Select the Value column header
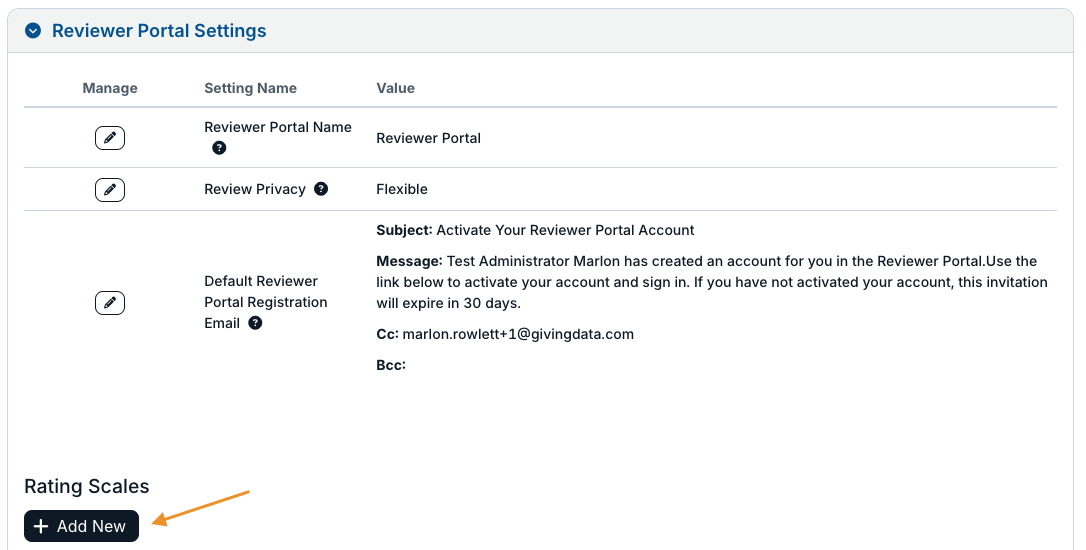This screenshot has height=550, width=1086. tap(395, 88)
